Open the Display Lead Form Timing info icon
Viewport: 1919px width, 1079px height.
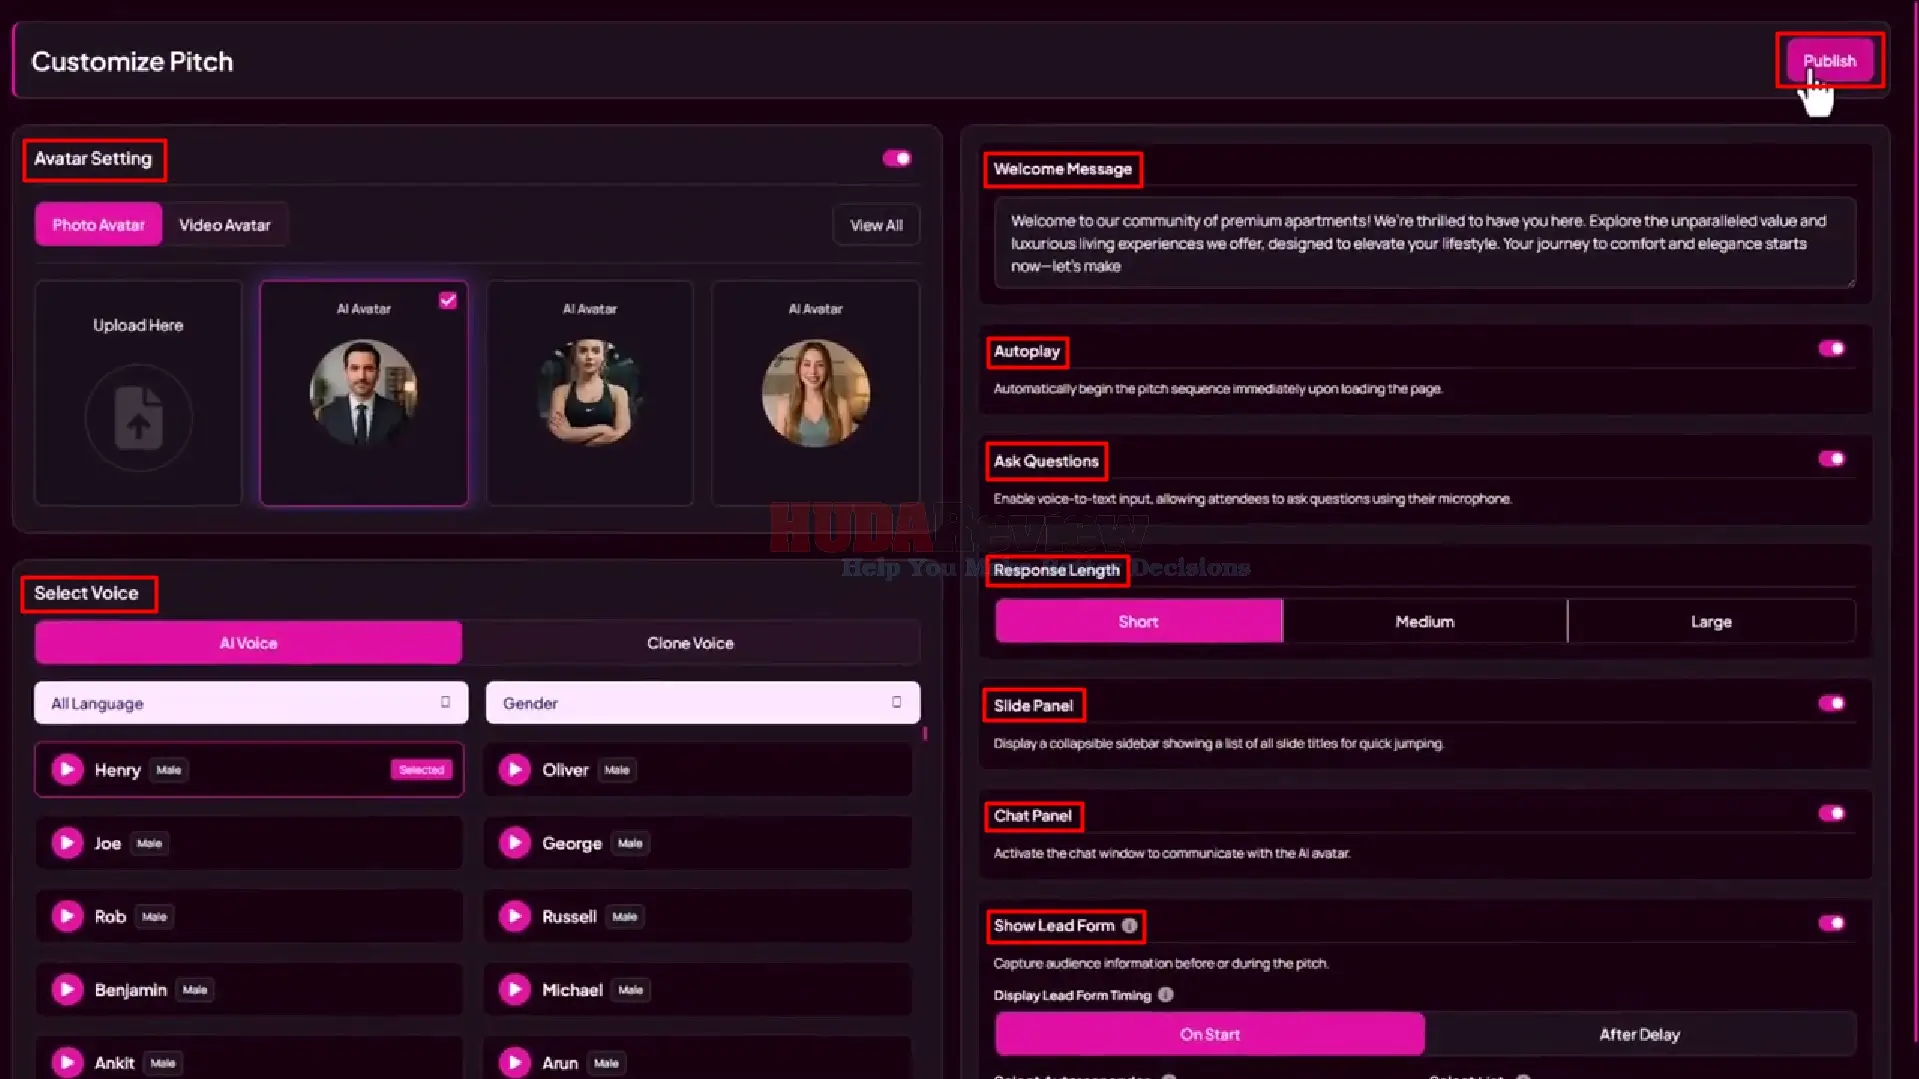(1166, 995)
